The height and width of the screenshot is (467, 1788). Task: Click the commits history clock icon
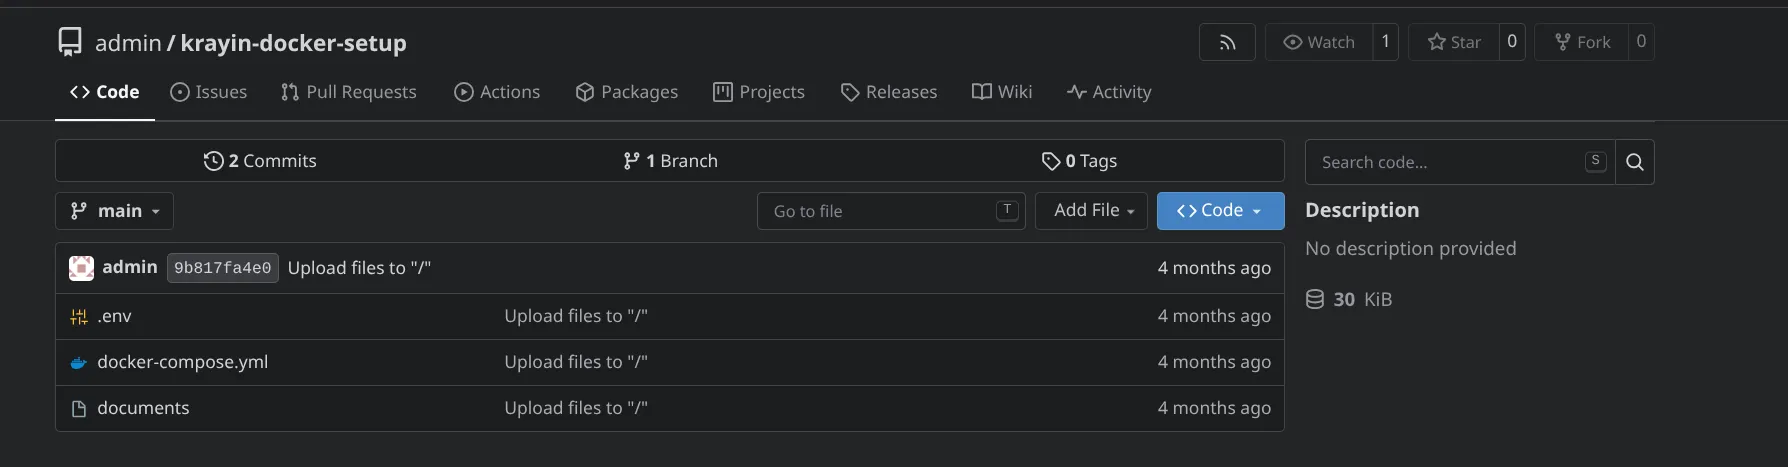pyautogui.click(x=213, y=161)
